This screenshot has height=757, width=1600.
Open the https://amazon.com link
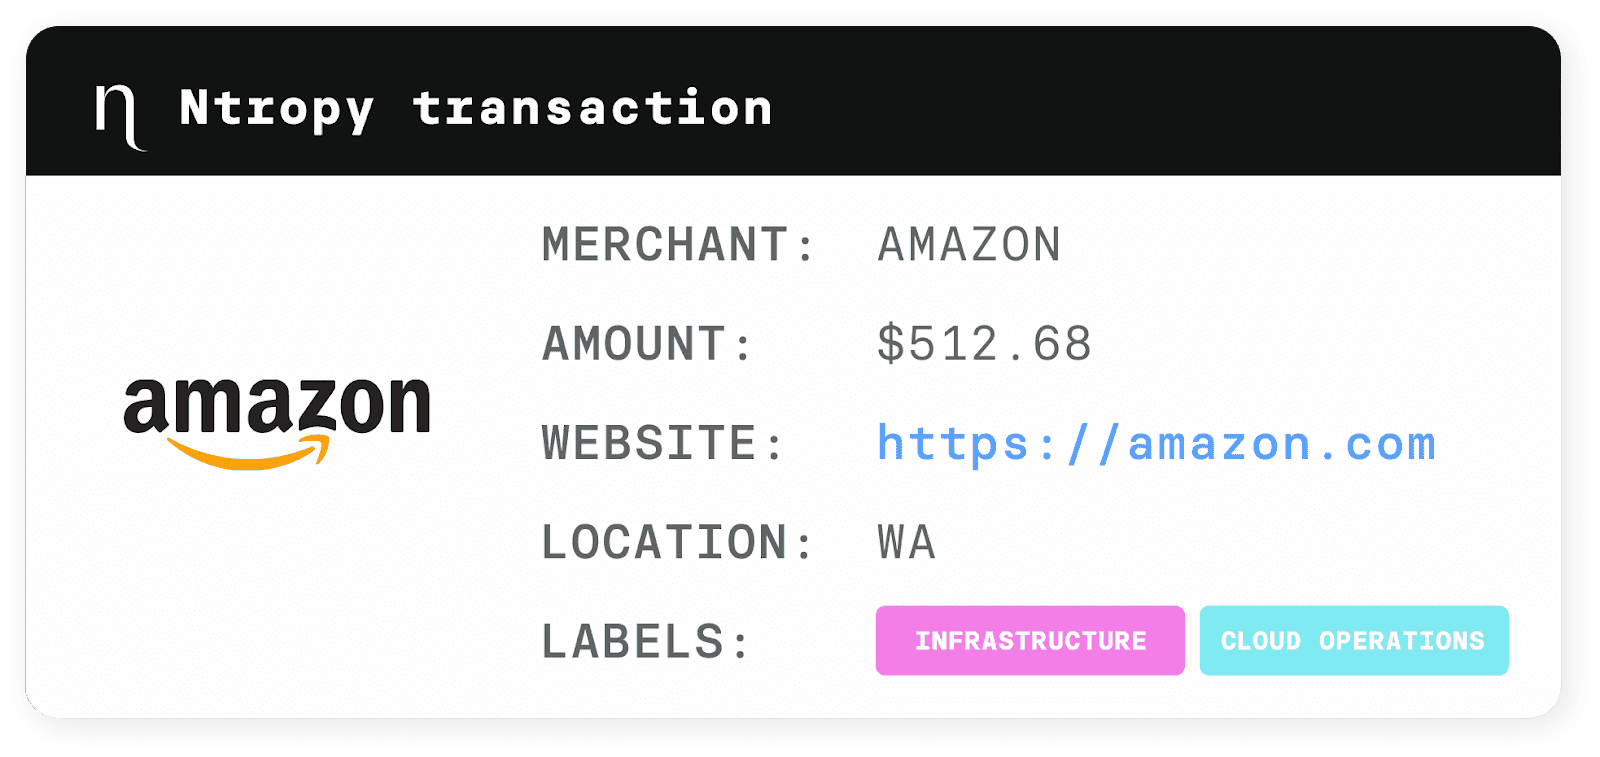(x=1156, y=444)
